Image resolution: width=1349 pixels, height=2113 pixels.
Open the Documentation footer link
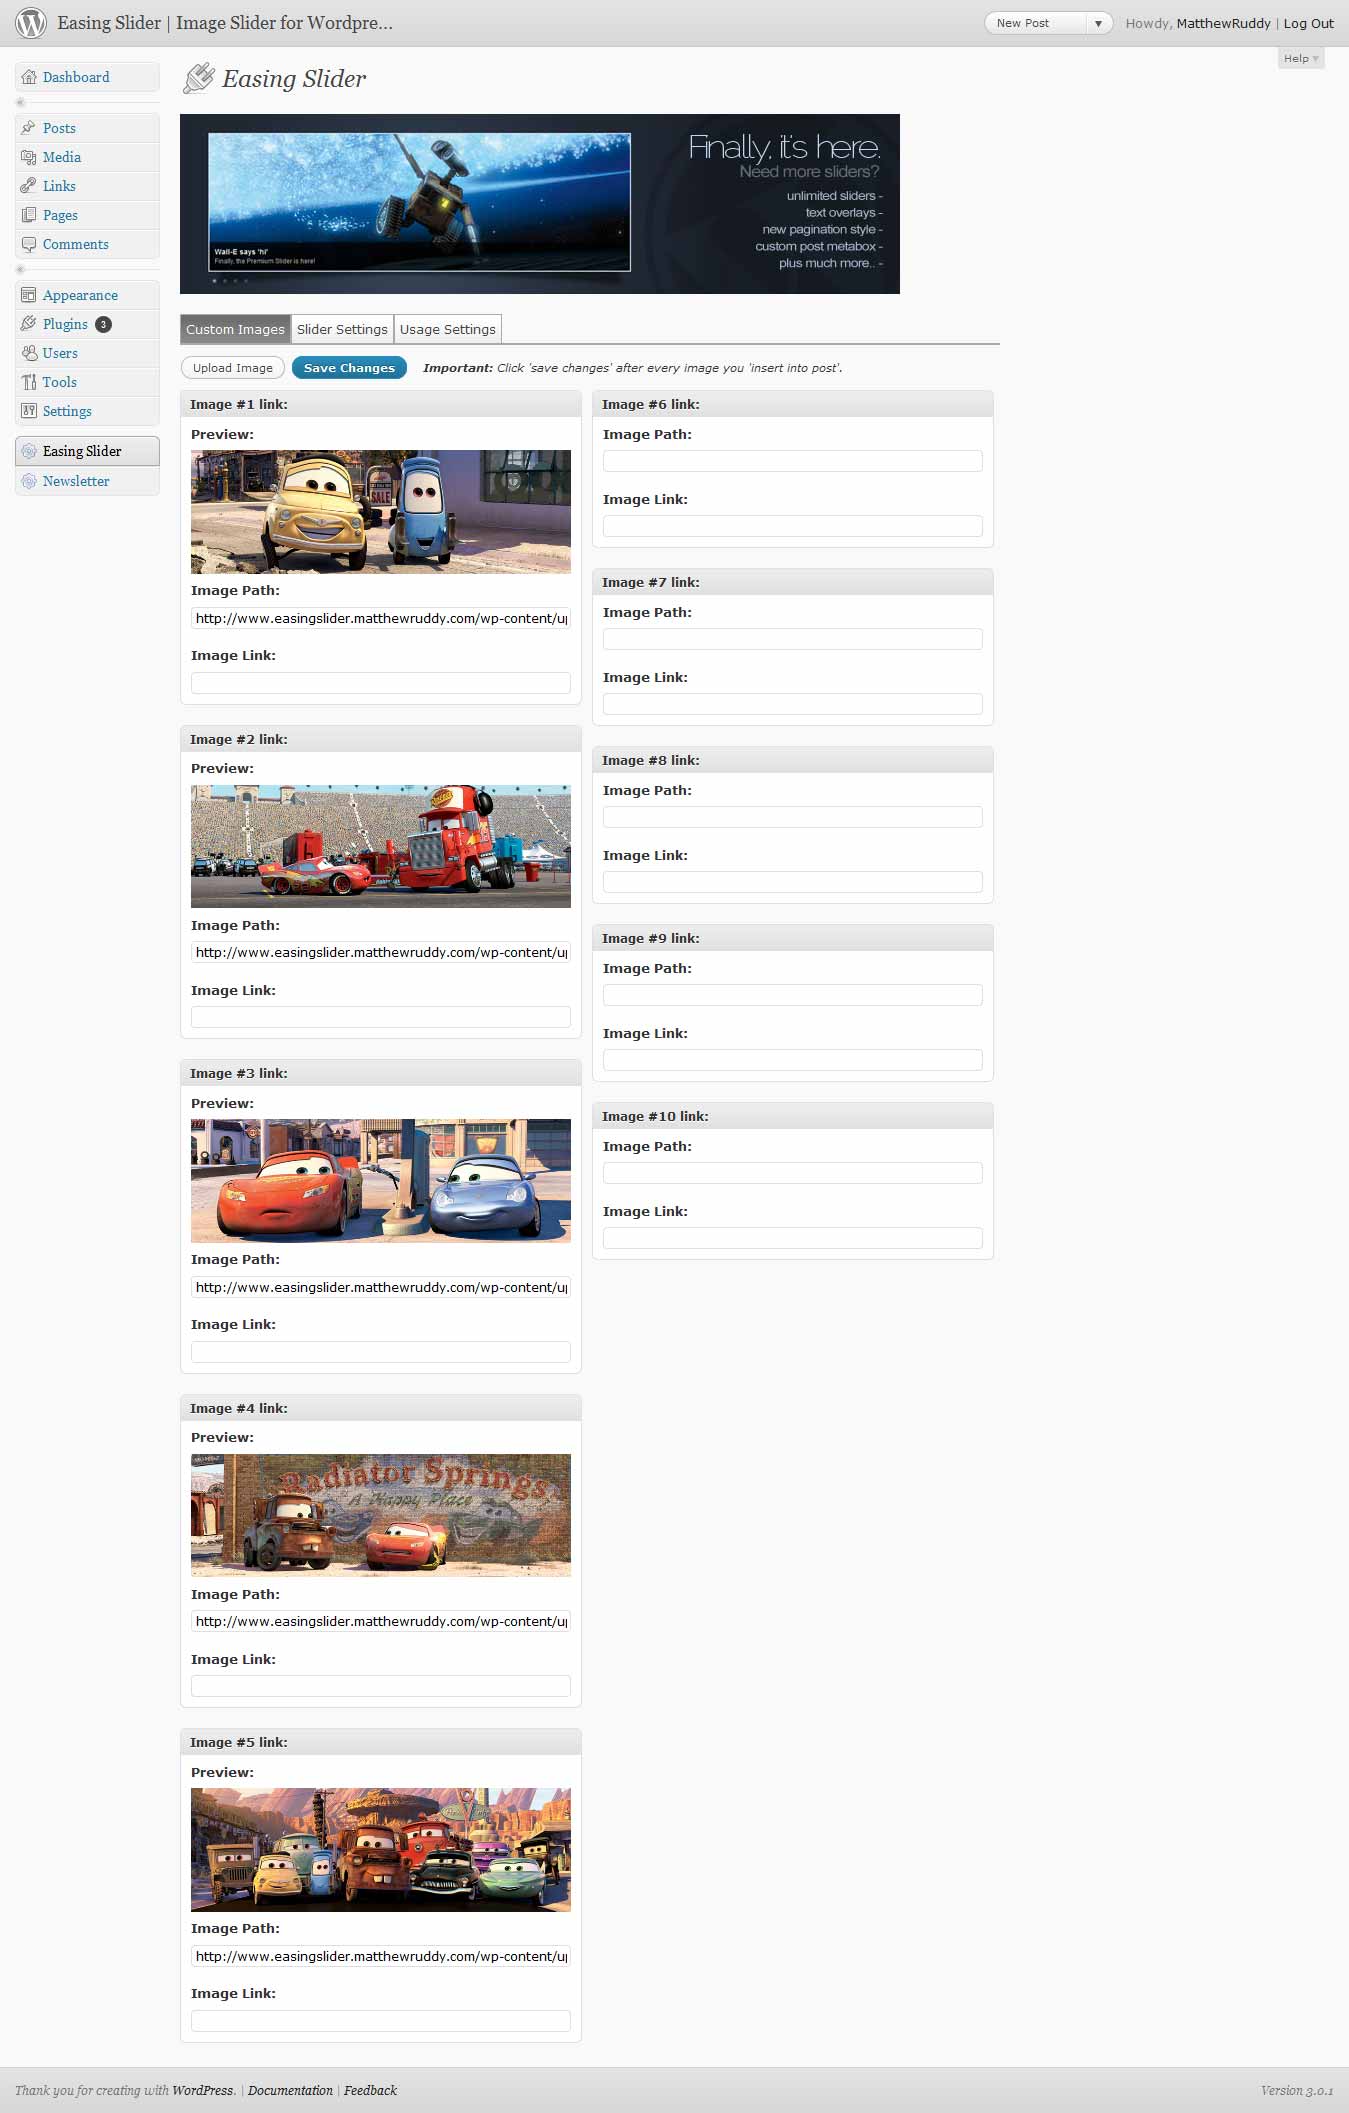(290, 2090)
